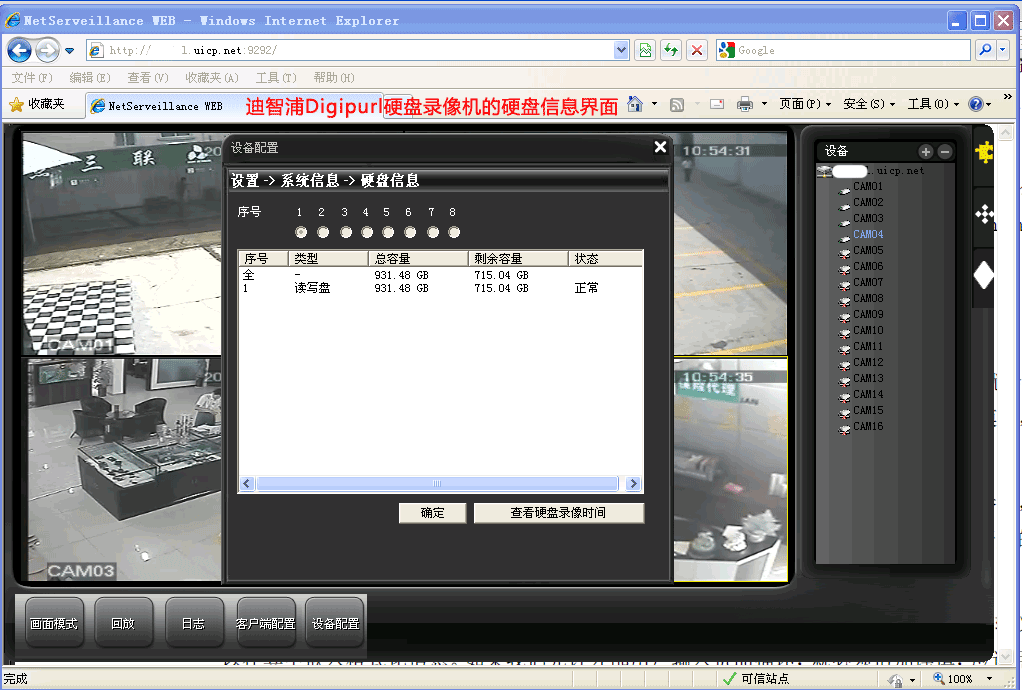
Task: Click the compatibility view icon
Action: click(645, 50)
